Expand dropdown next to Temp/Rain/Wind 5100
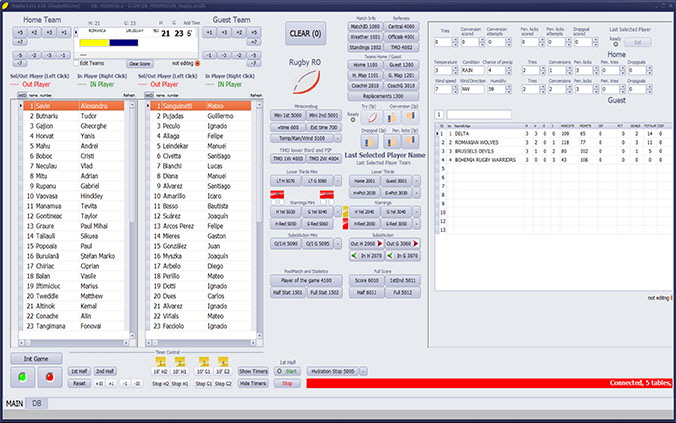Screen dimensions: 676x423 pyautogui.click(x=338, y=138)
